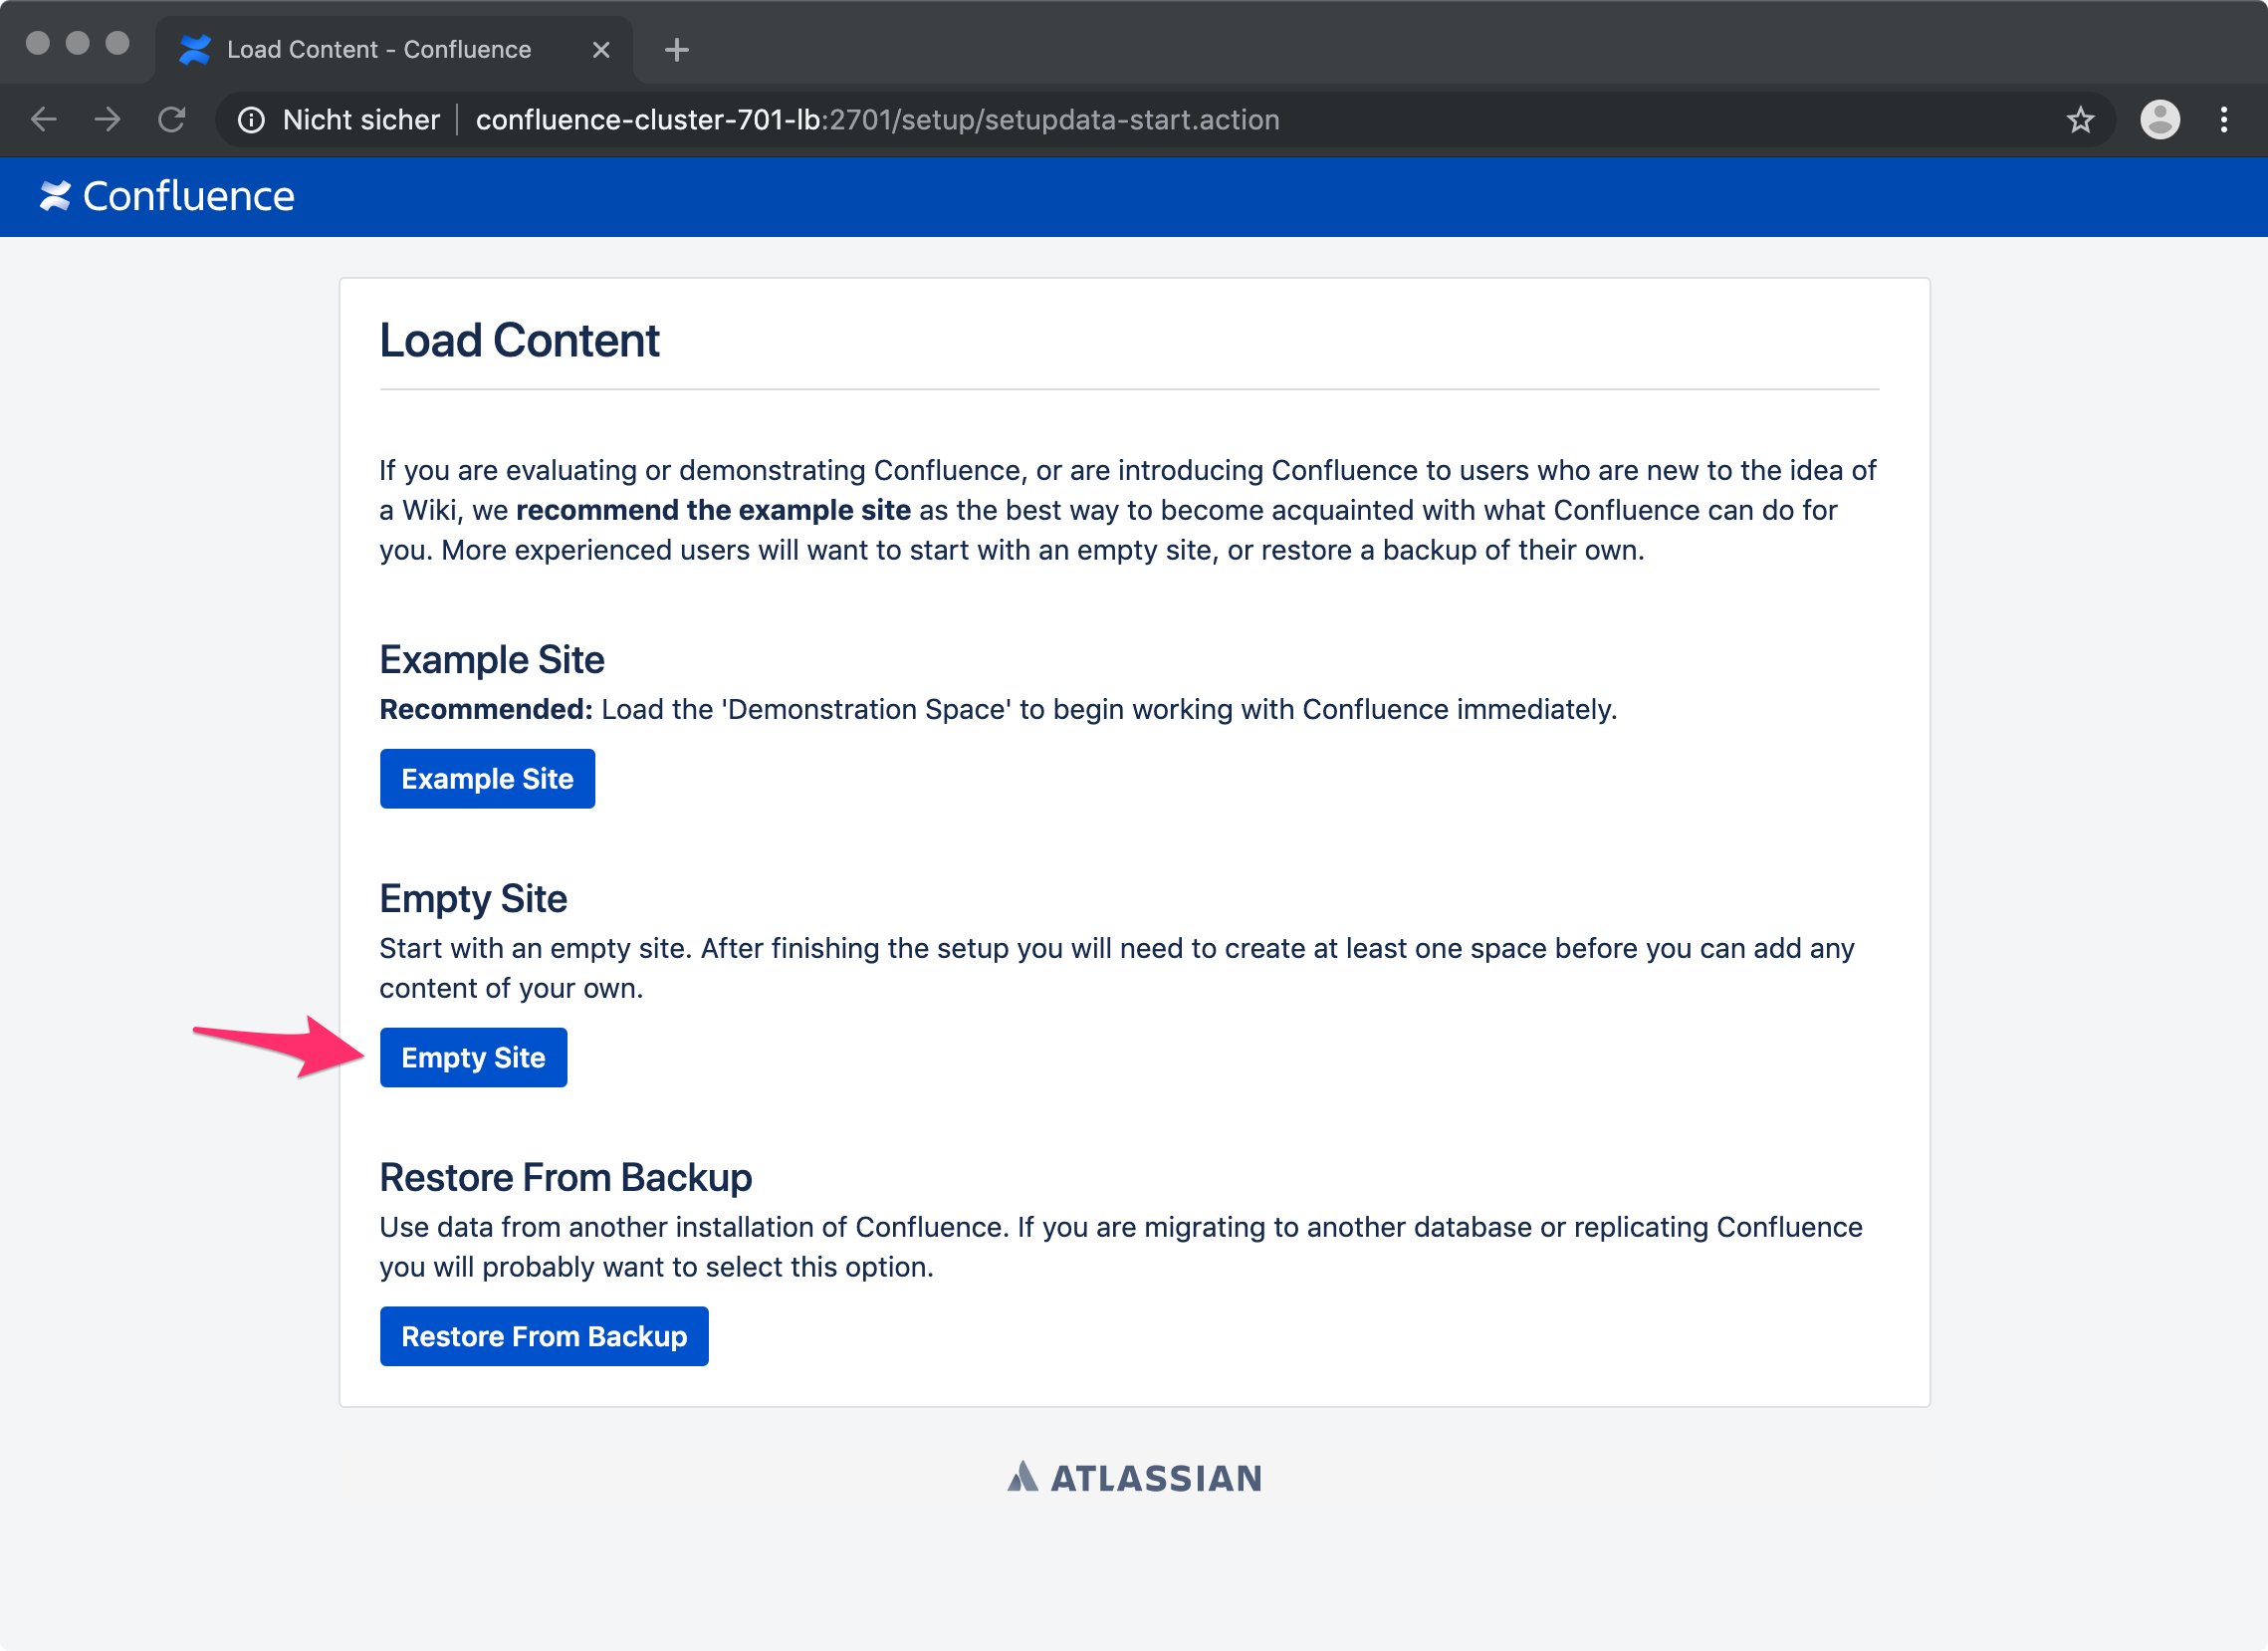Click the Load Content page heading

(x=519, y=341)
